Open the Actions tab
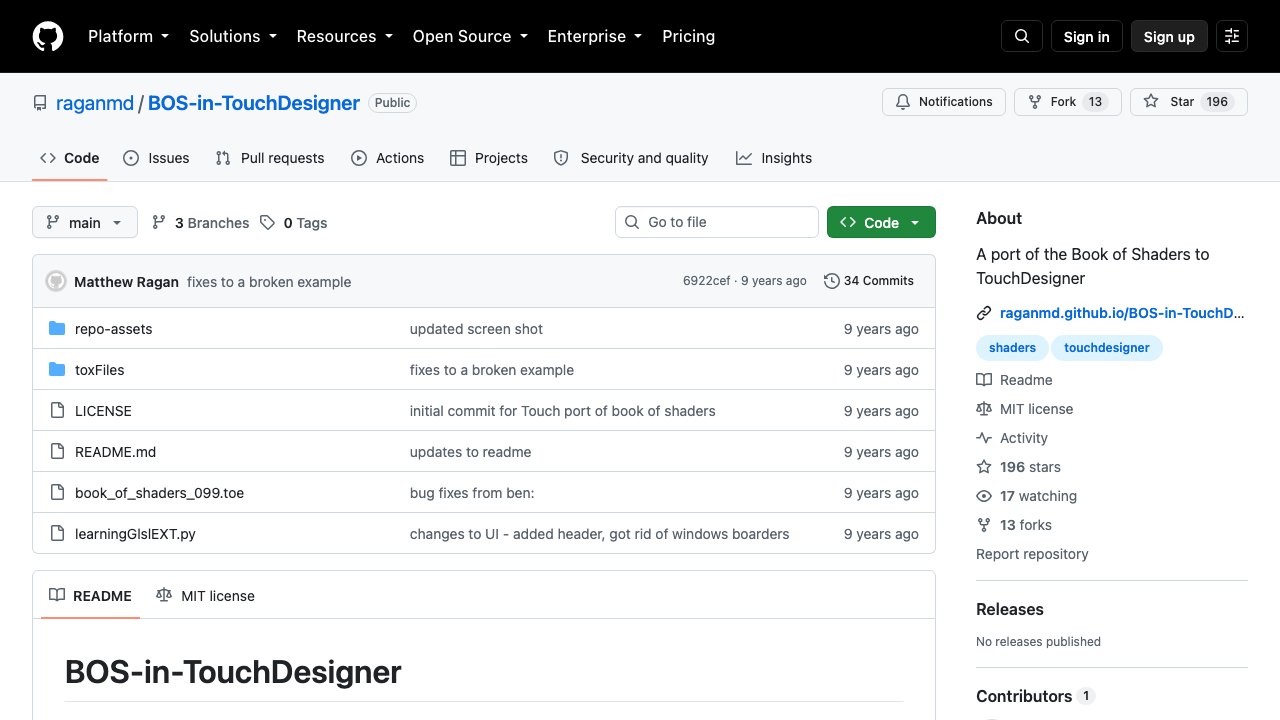Image resolution: width=1280 pixels, height=720 pixels. click(387, 158)
